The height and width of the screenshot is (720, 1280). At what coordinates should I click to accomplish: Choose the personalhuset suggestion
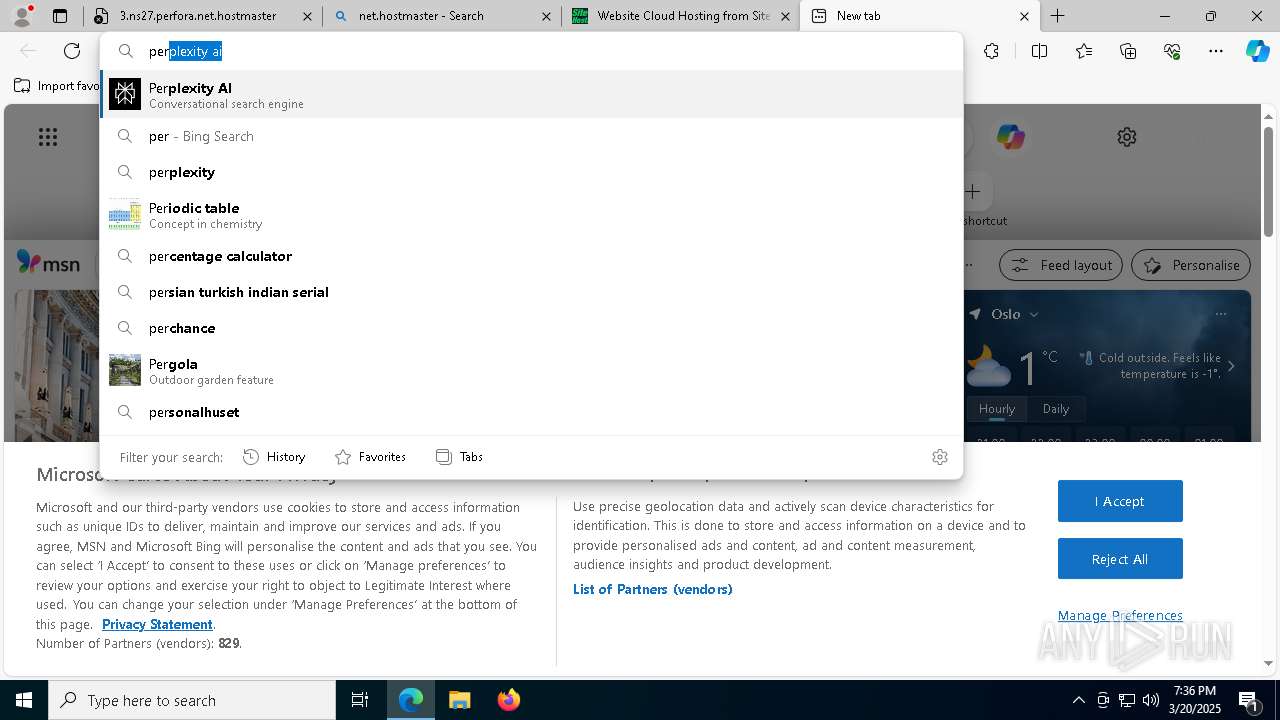point(531,412)
